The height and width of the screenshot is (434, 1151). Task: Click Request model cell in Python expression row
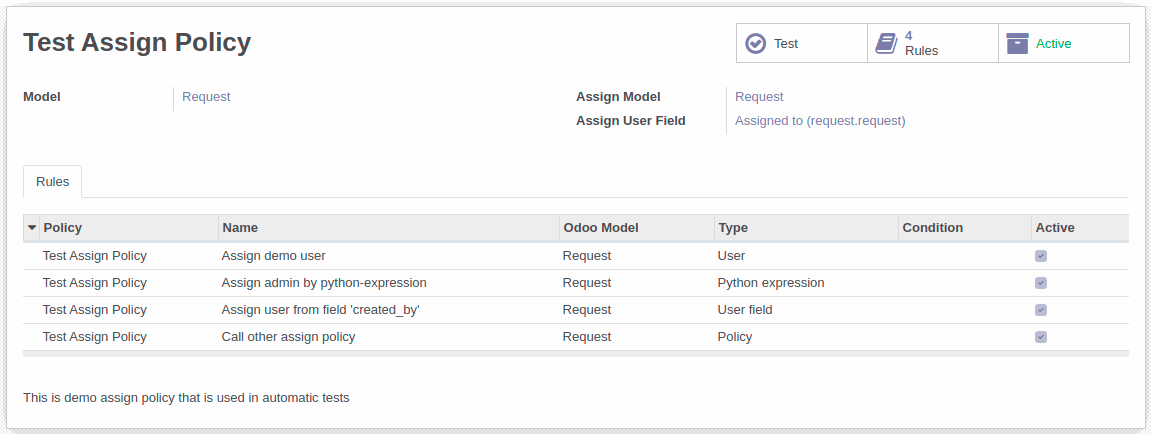pyautogui.click(x=636, y=283)
